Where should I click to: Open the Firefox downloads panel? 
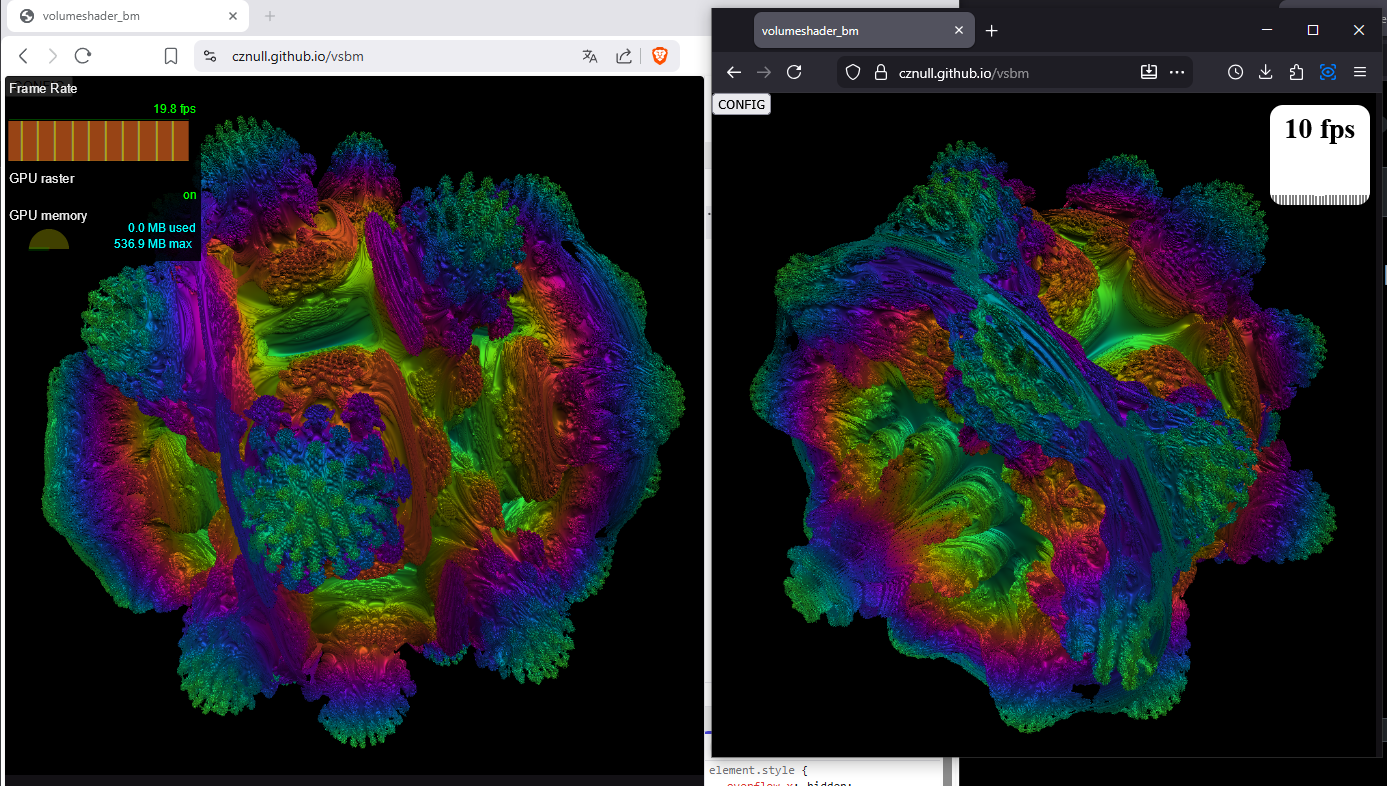1266,72
